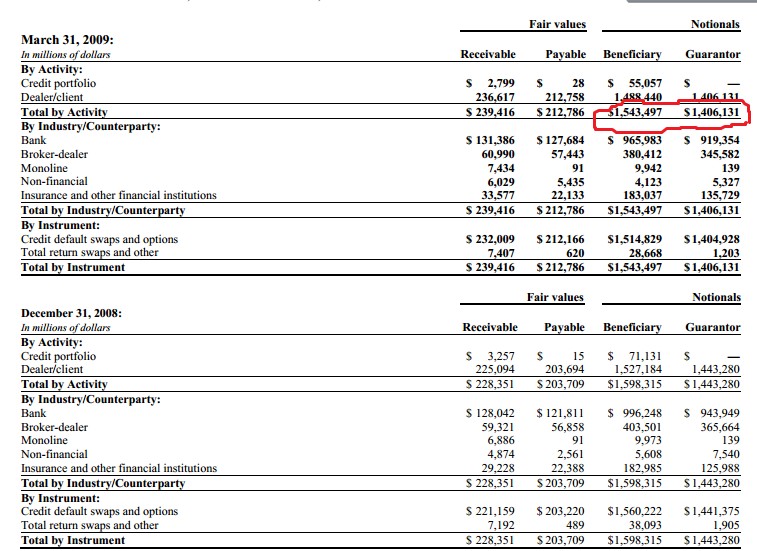Click Bank receivable value $128,042
The width and height of the screenshot is (757, 551).
tap(490, 412)
